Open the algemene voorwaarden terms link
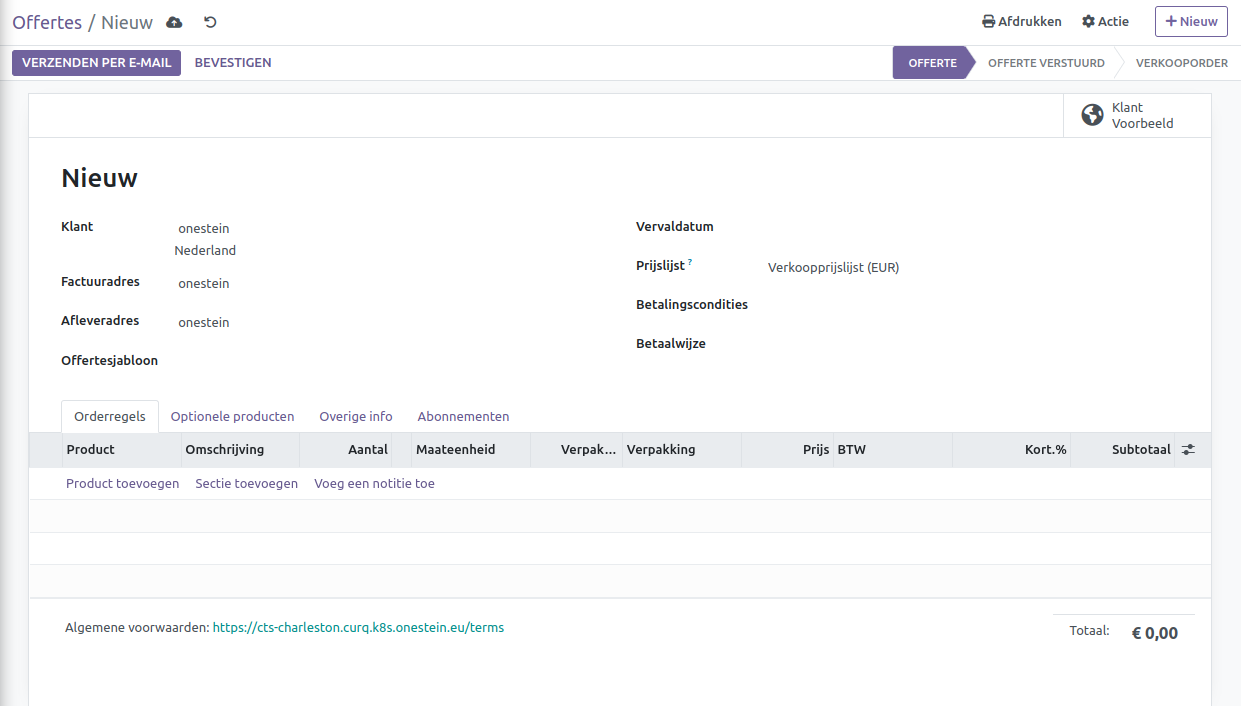 pyautogui.click(x=358, y=628)
